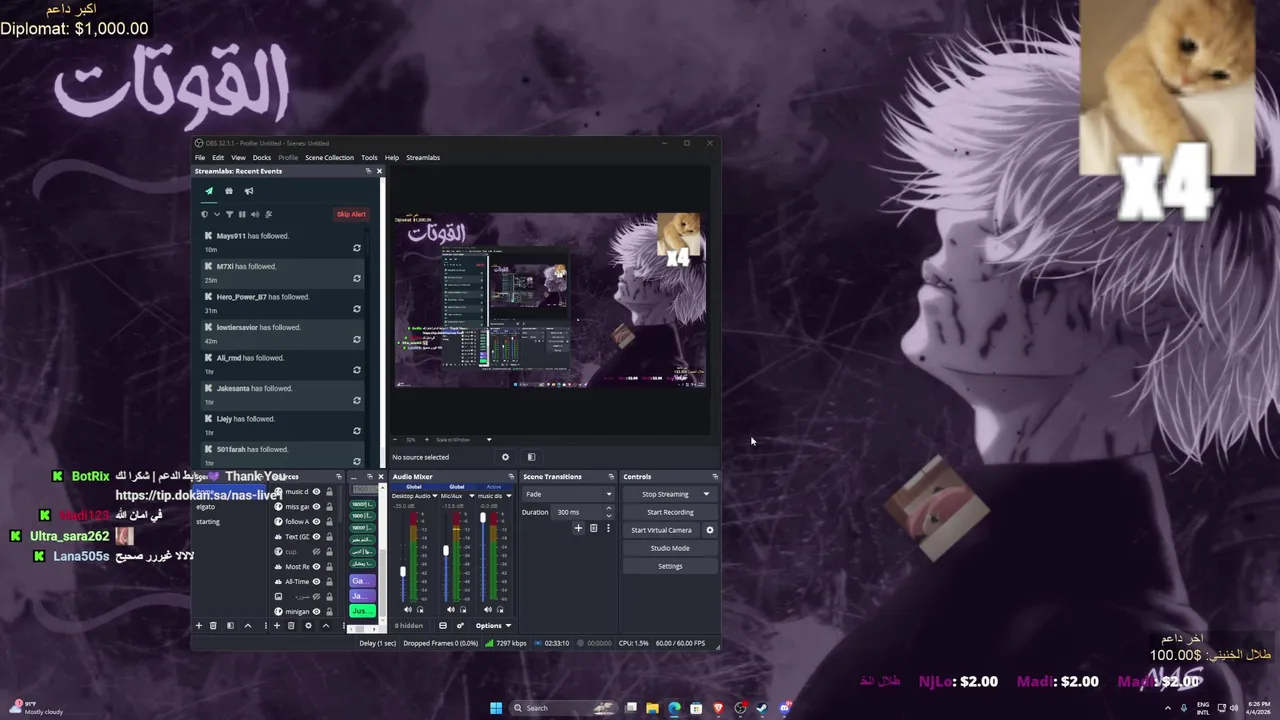Adjust the Mic/Aux volume slider
1280x720 pixels.
(446, 551)
